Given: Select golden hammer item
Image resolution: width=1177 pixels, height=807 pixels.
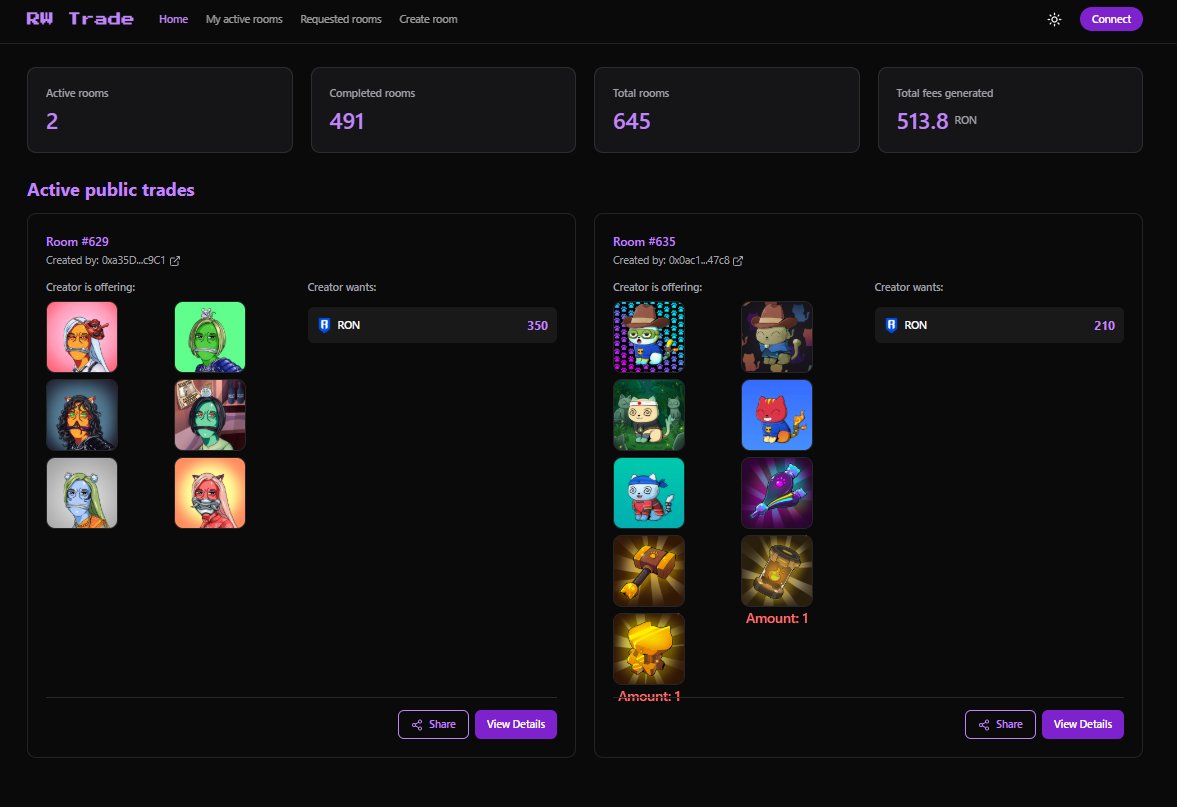Looking at the screenshot, I should (x=649, y=571).
